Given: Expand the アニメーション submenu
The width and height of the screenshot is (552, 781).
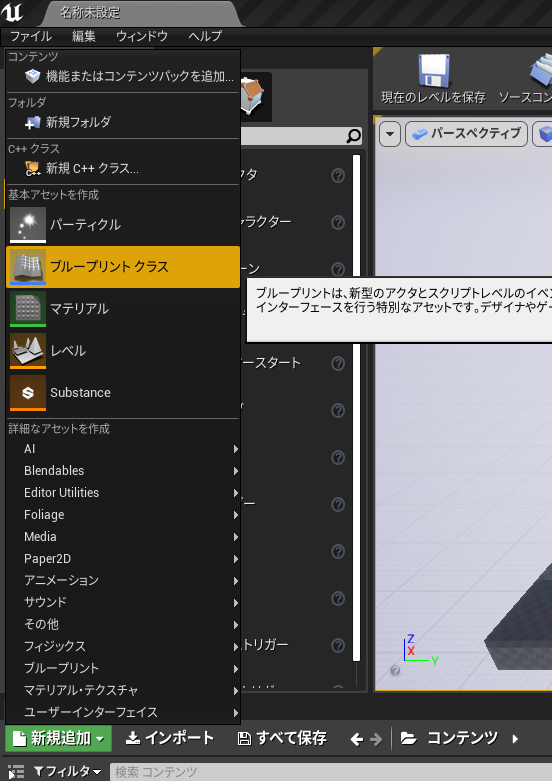Looking at the screenshot, I should point(123,581).
